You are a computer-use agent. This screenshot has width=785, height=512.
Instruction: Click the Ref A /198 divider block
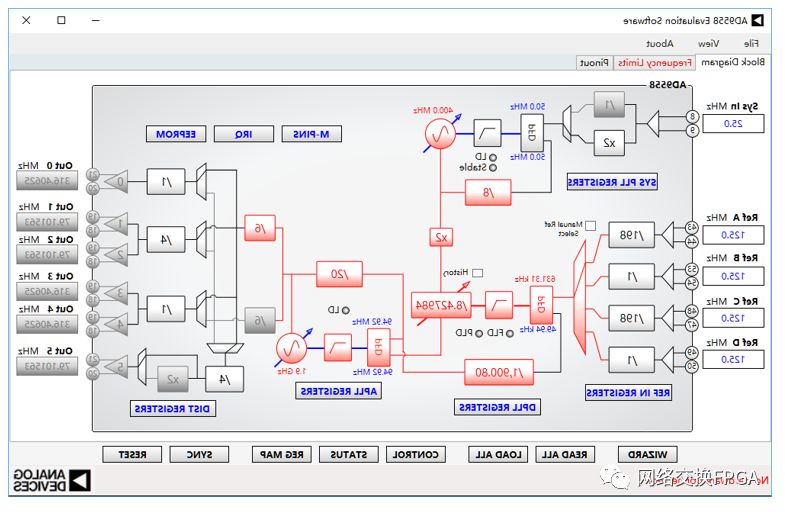[631, 235]
